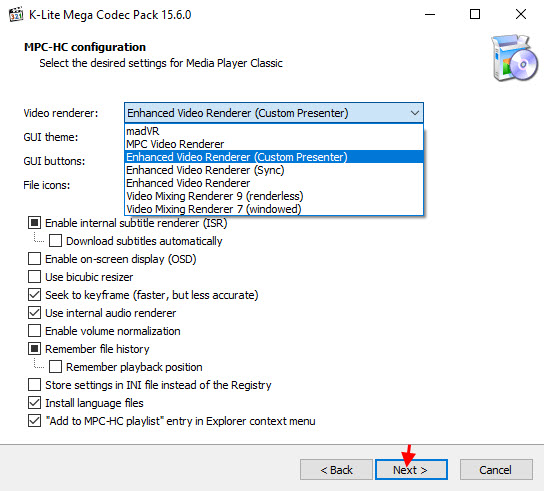Toggle Remember file history
This screenshot has width=544, height=491.
click(x=34, y=349)
